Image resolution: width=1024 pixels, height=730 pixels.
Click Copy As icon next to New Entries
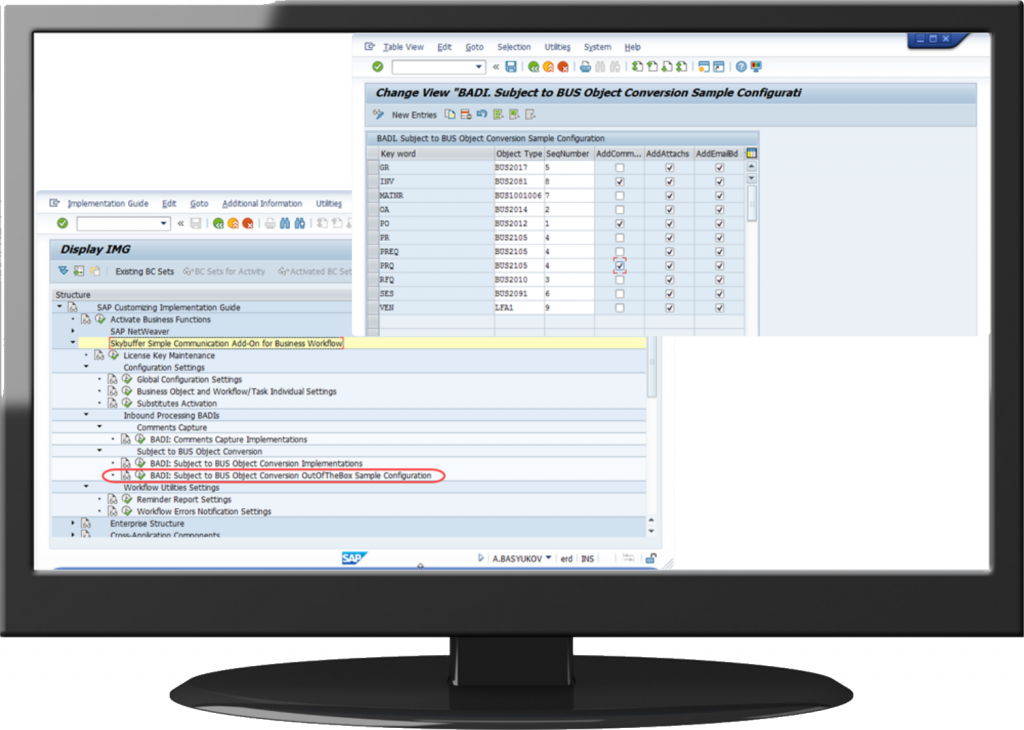(450, 114)
